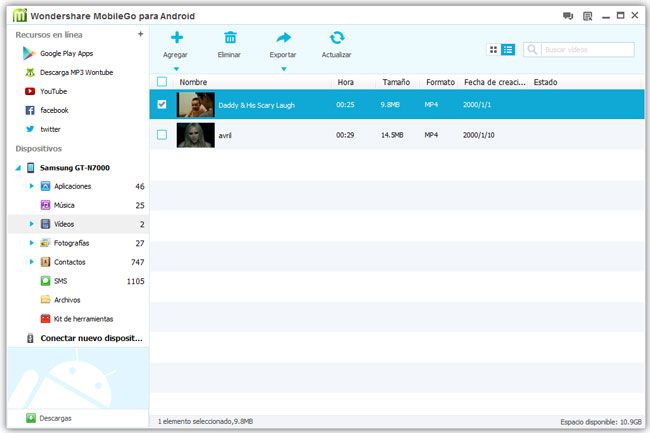Click the Espacio disponible status text
This screenshot has width=650, height=433.
coord(601,422)
